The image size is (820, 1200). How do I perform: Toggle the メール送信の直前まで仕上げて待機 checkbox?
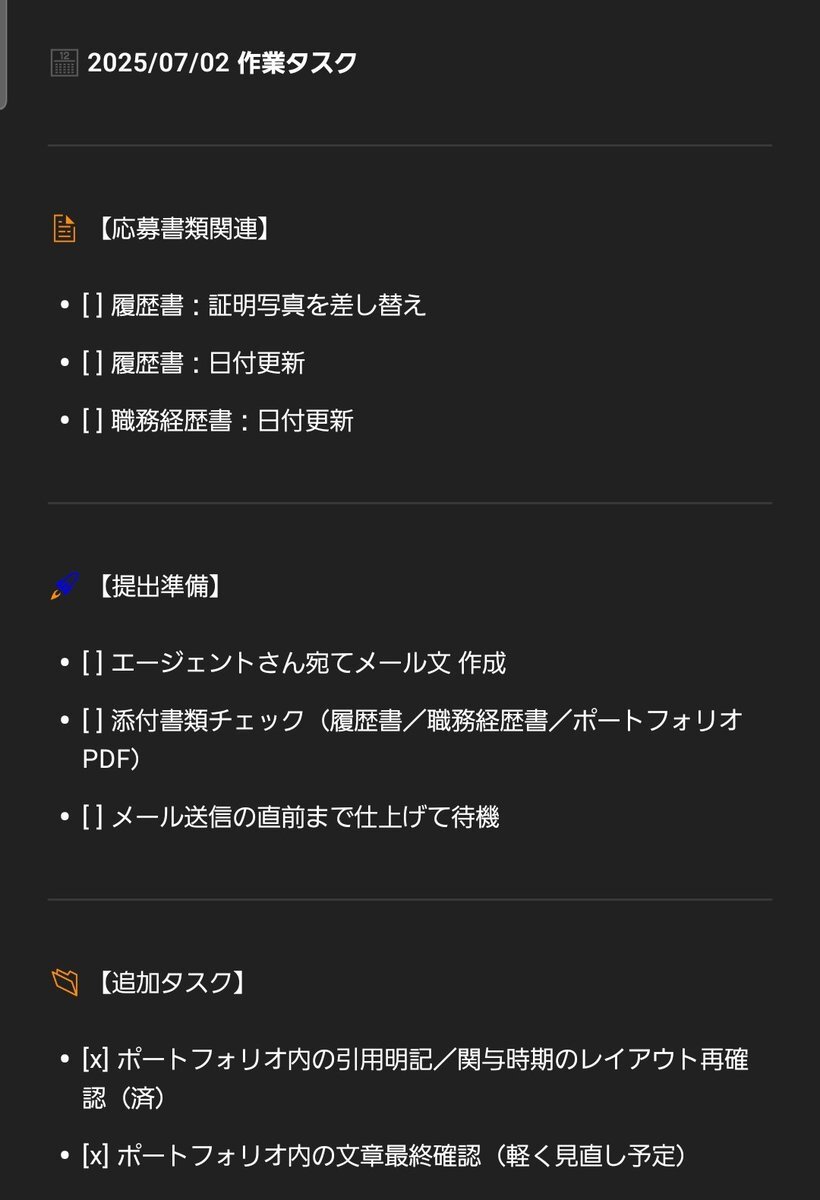[x=92, y=818]
